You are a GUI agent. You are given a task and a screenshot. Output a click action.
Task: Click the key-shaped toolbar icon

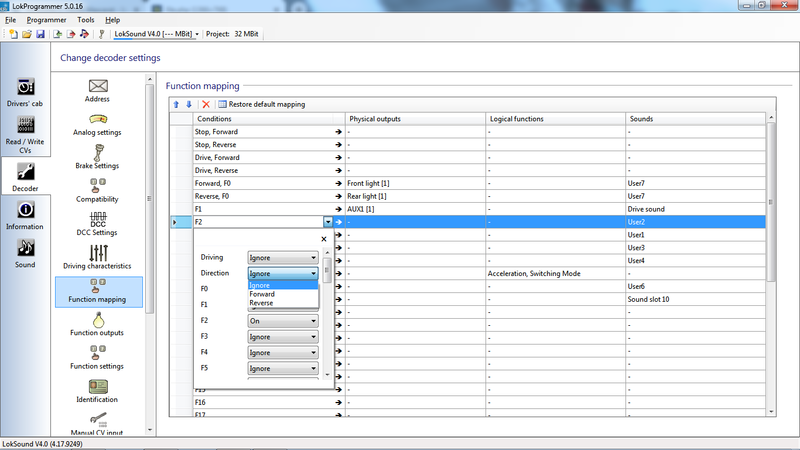coord(102,34)
